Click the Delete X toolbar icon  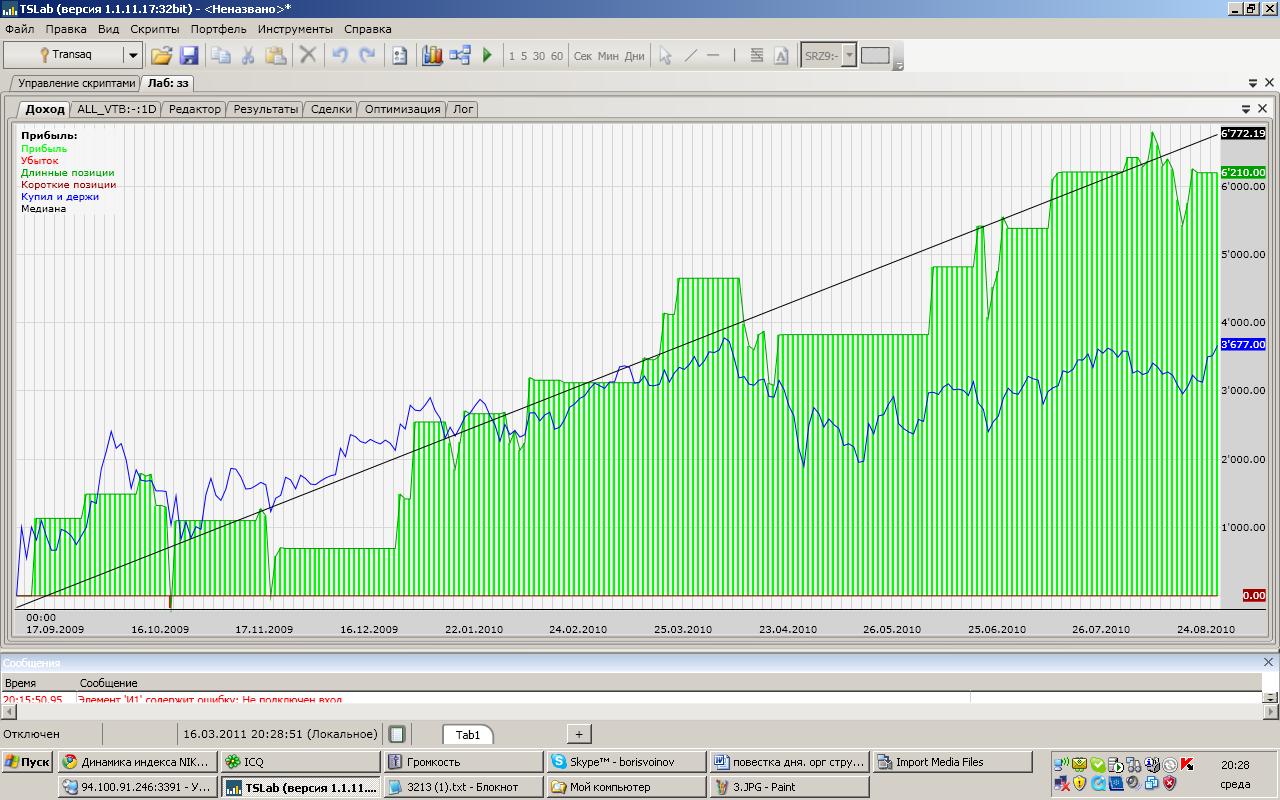(x=308, y=56)
